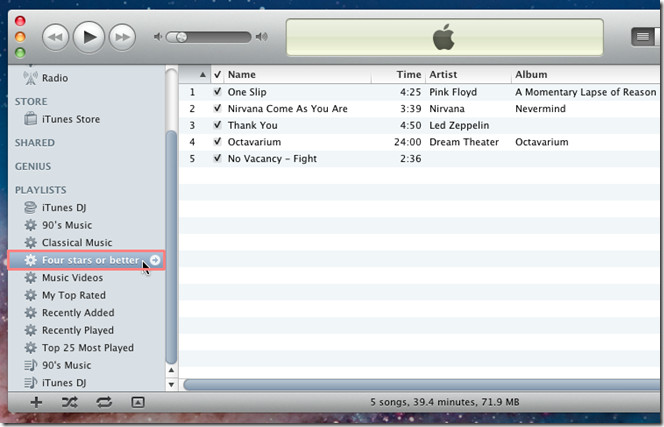Click album A Momentary Lapse of Reason

point(585,92)
